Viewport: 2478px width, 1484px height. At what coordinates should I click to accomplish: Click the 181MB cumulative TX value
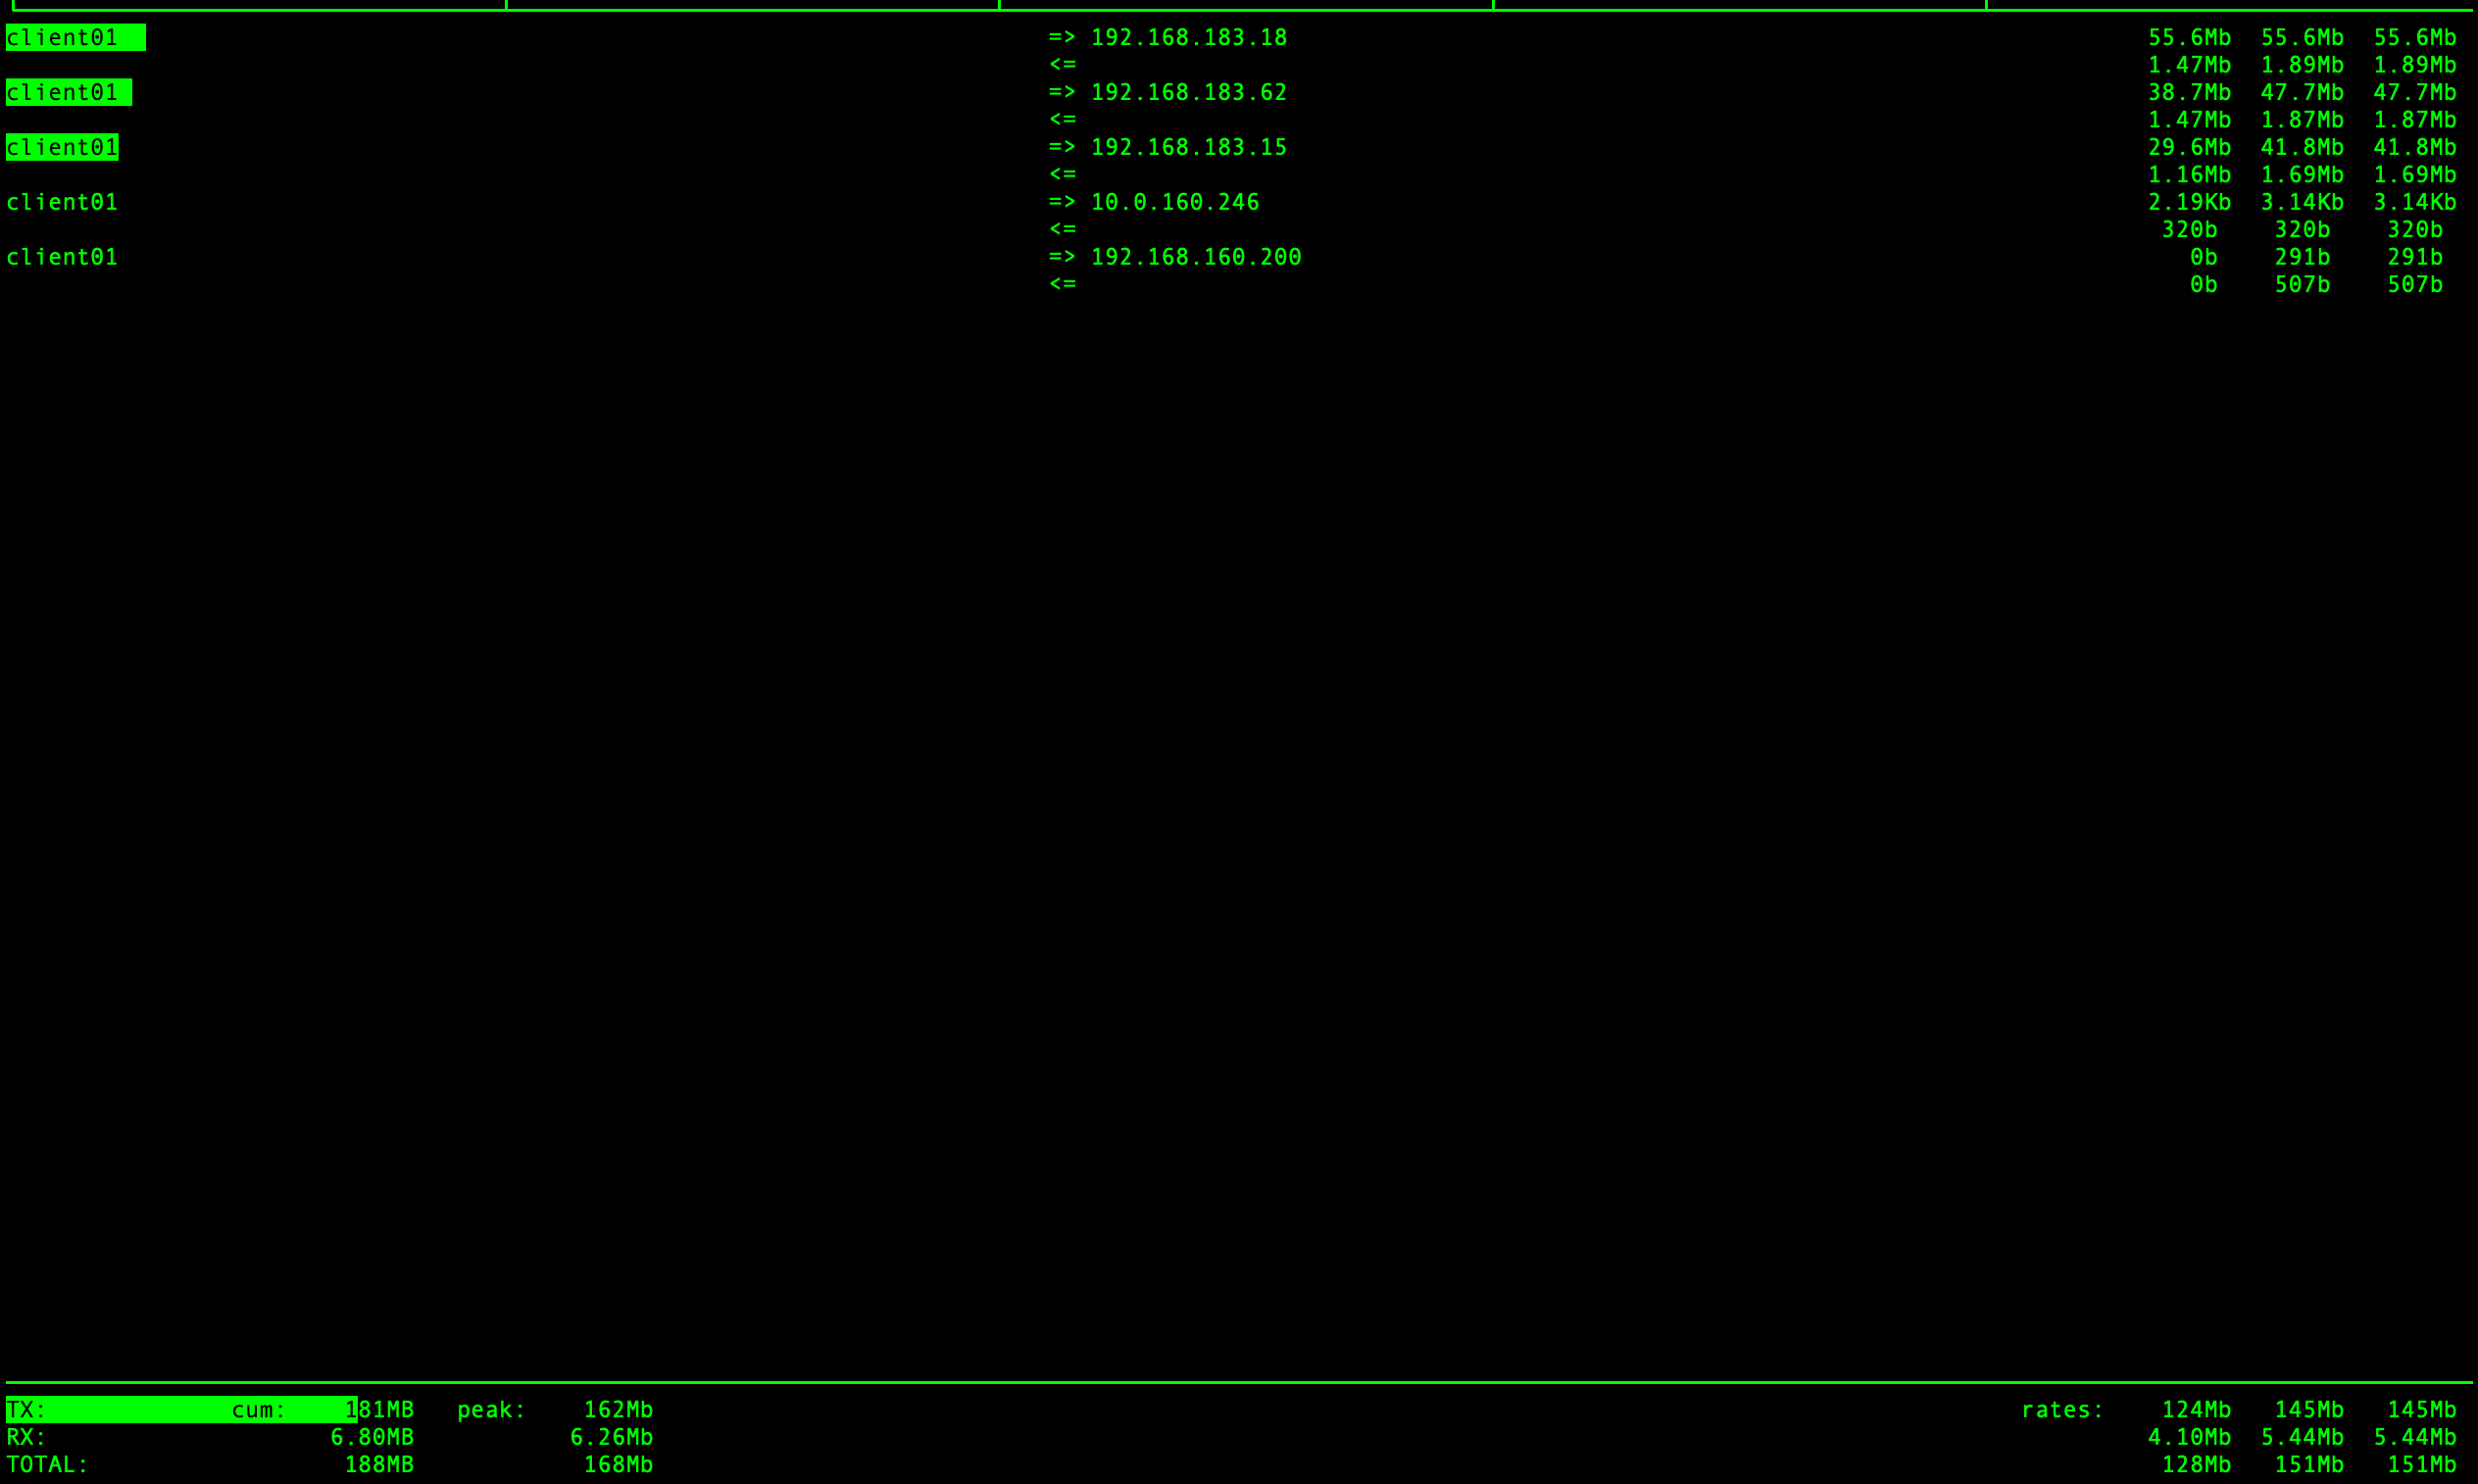click(379, 1410)
